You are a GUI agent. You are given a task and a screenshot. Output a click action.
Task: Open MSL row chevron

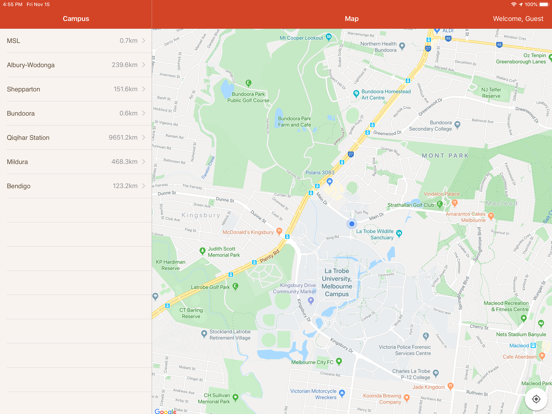pyautogui.click(x=143, y=40)
